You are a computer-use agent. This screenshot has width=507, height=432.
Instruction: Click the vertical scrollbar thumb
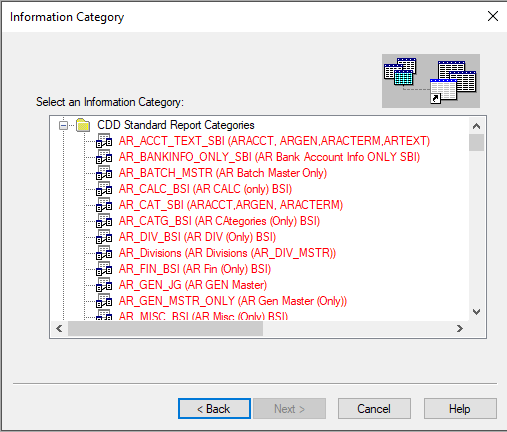click(476, 143)
